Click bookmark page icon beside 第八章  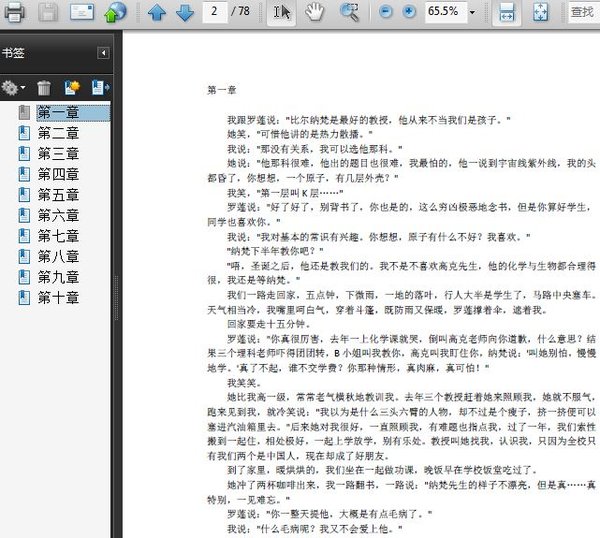(24, 257)
